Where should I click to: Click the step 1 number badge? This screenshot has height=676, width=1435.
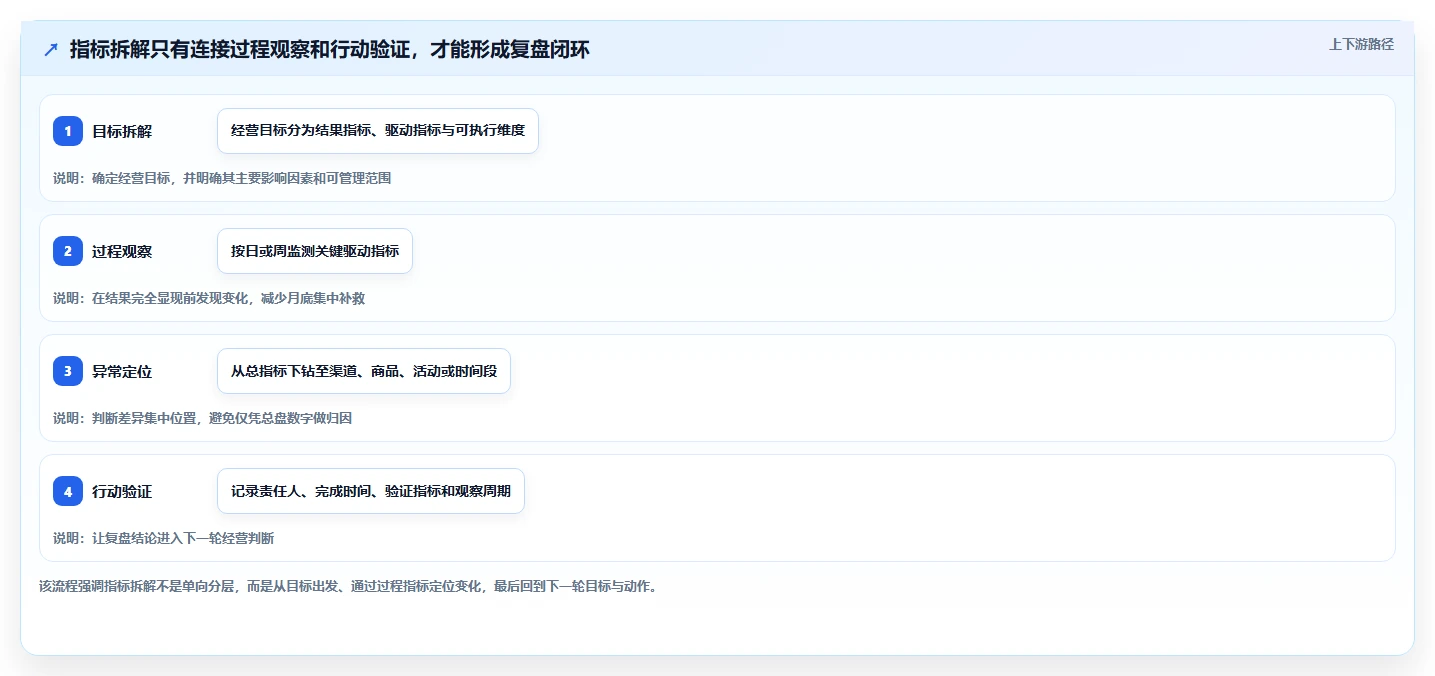pos(68,131)
